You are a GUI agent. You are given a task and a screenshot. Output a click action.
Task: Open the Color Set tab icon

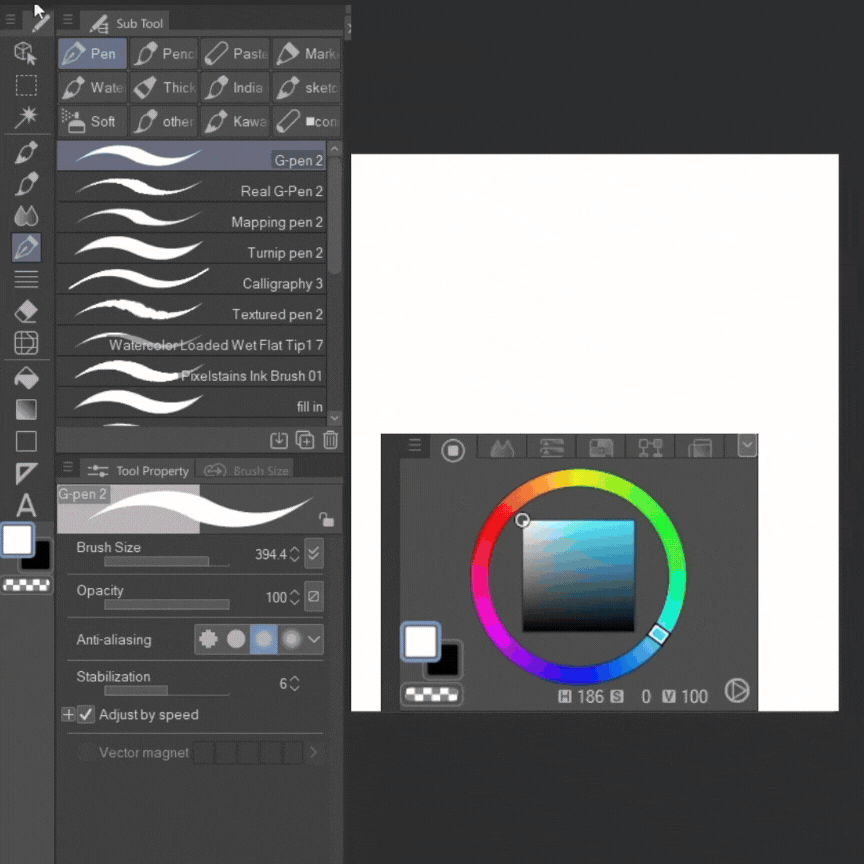(x=601, y=448)
